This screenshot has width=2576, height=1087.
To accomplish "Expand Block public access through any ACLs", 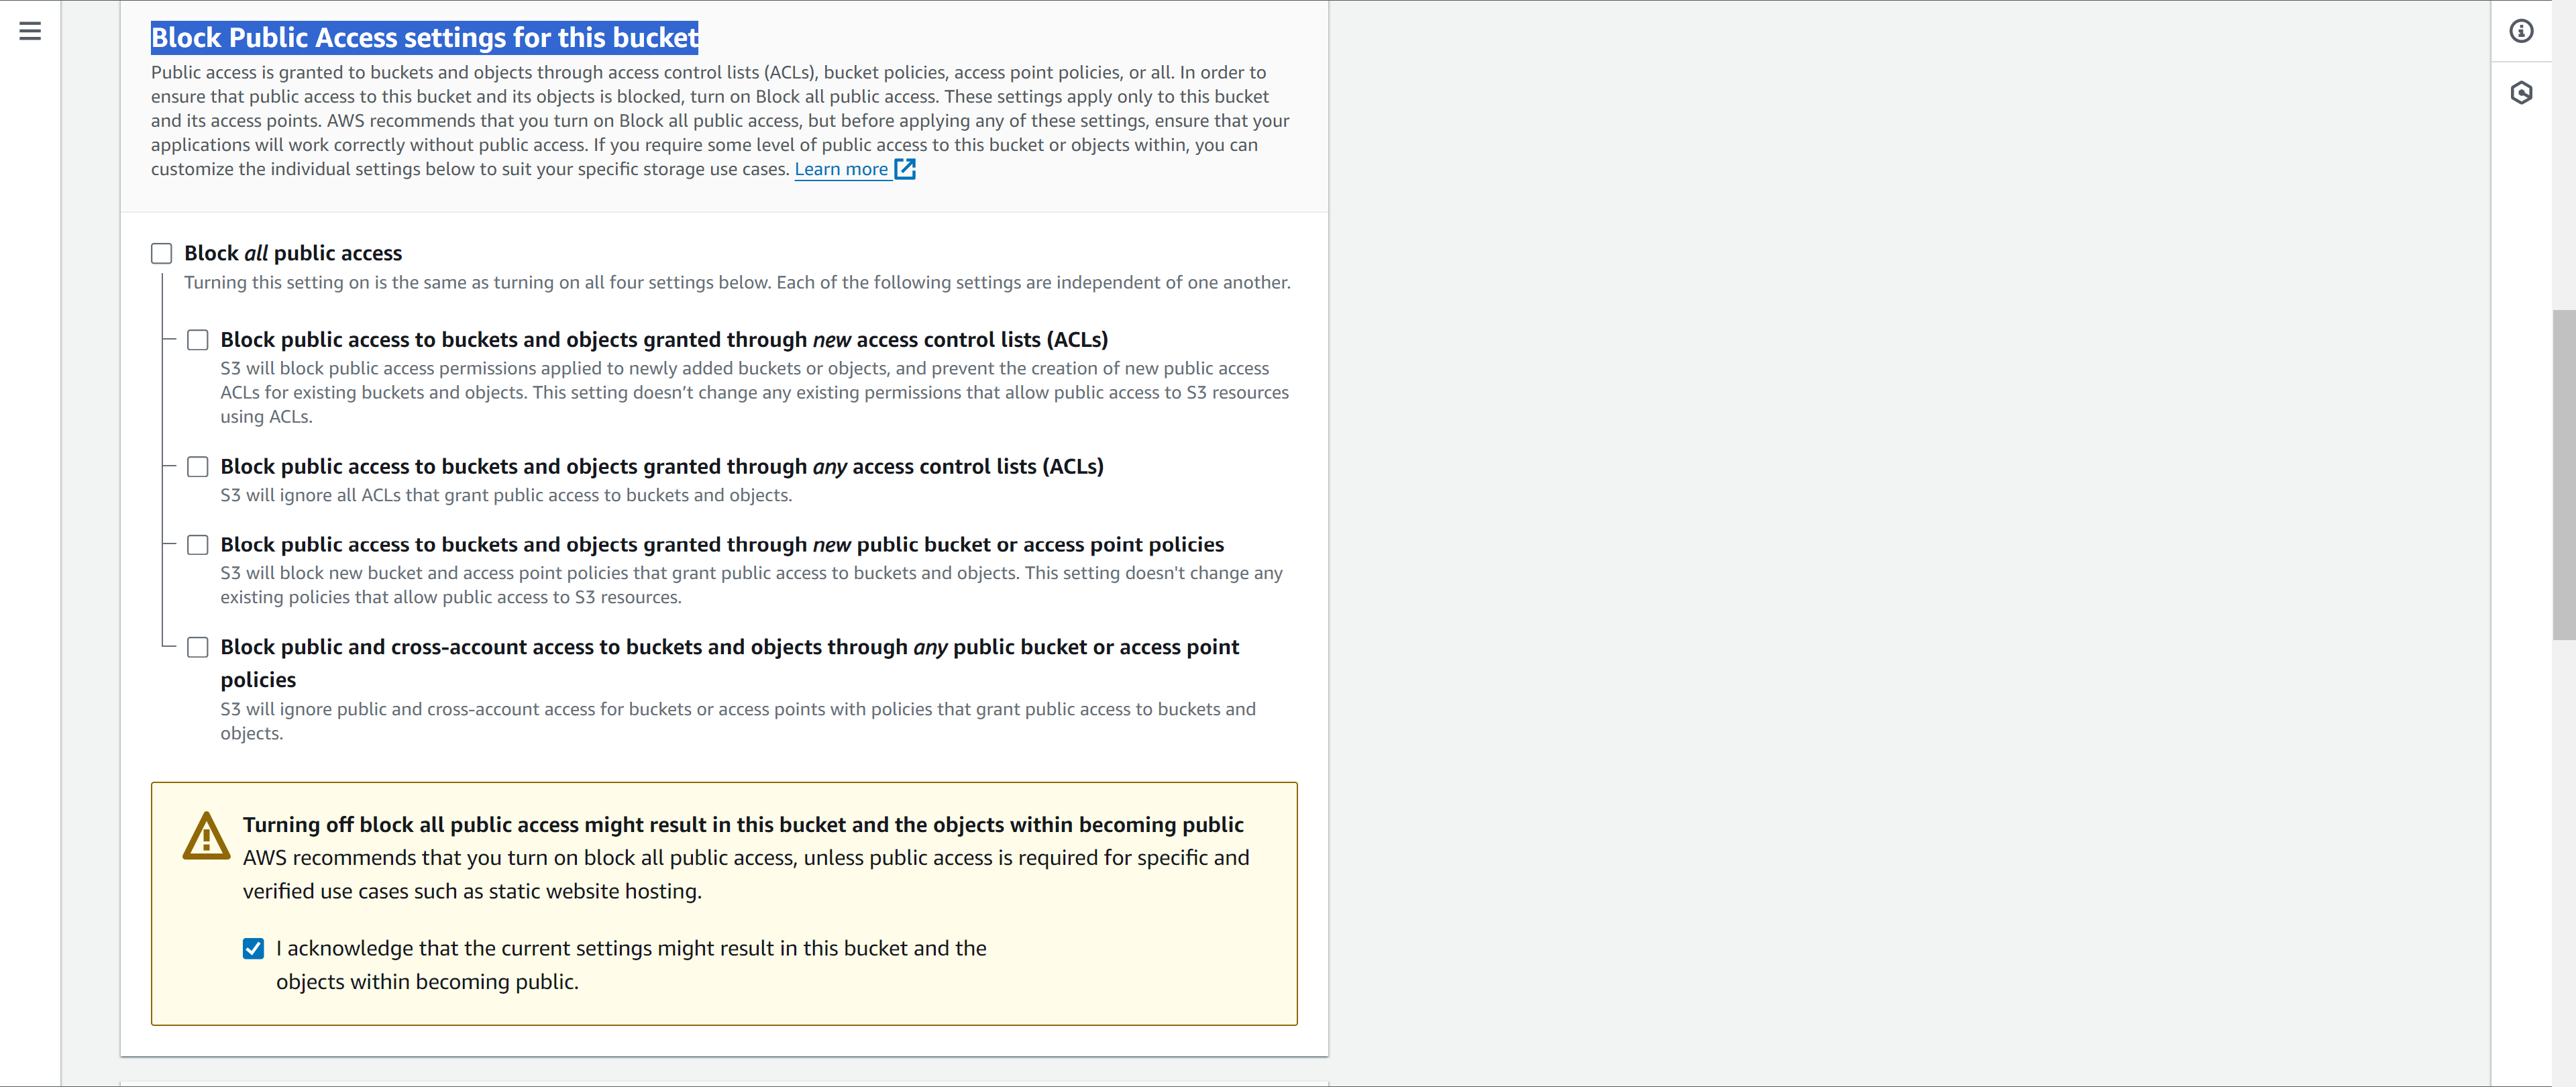I will pos(199,466).
